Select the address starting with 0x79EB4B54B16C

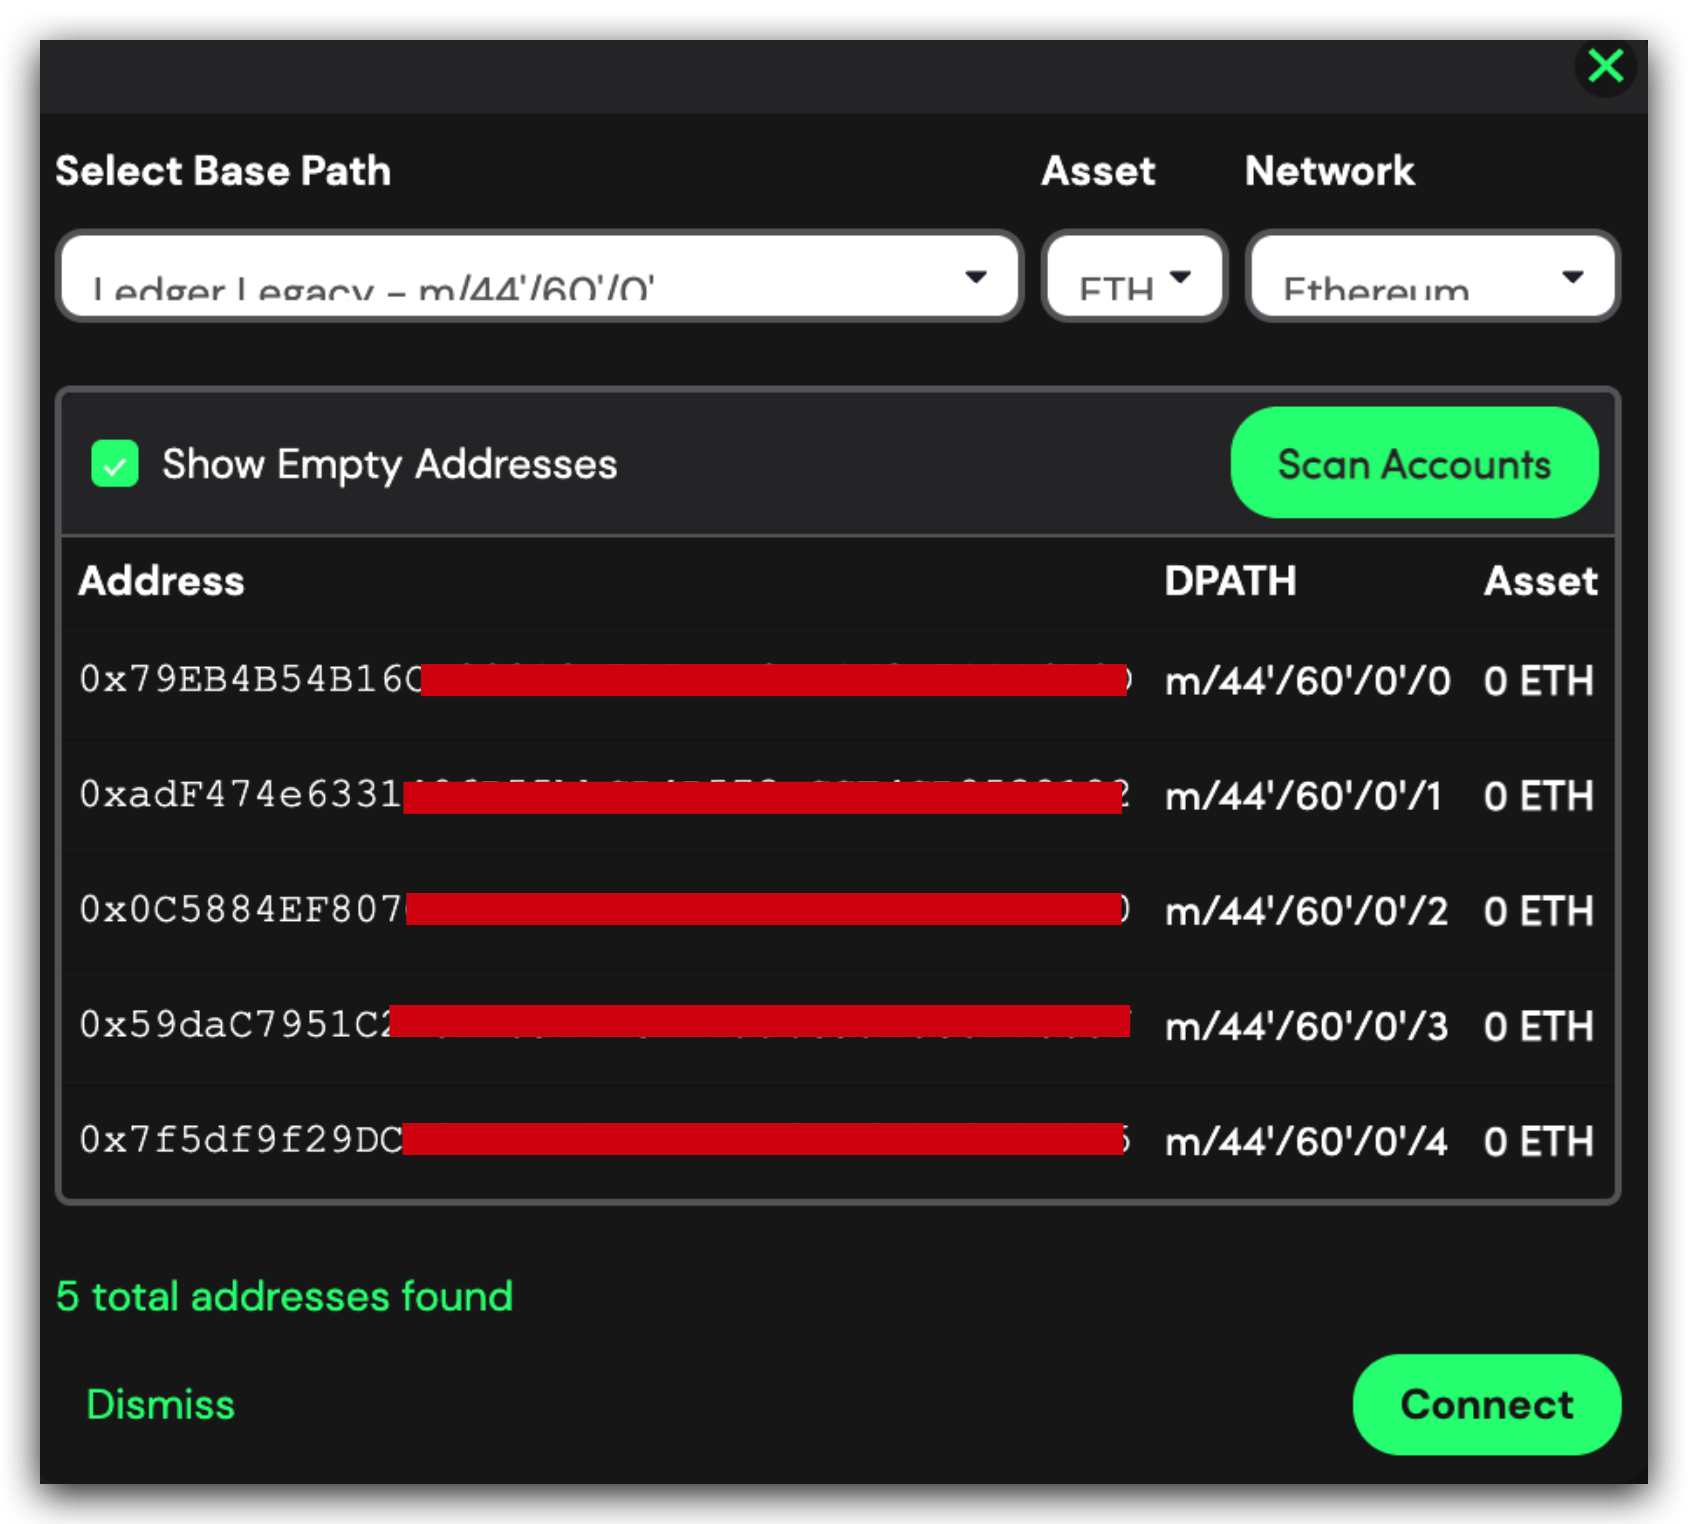[250, 680]
